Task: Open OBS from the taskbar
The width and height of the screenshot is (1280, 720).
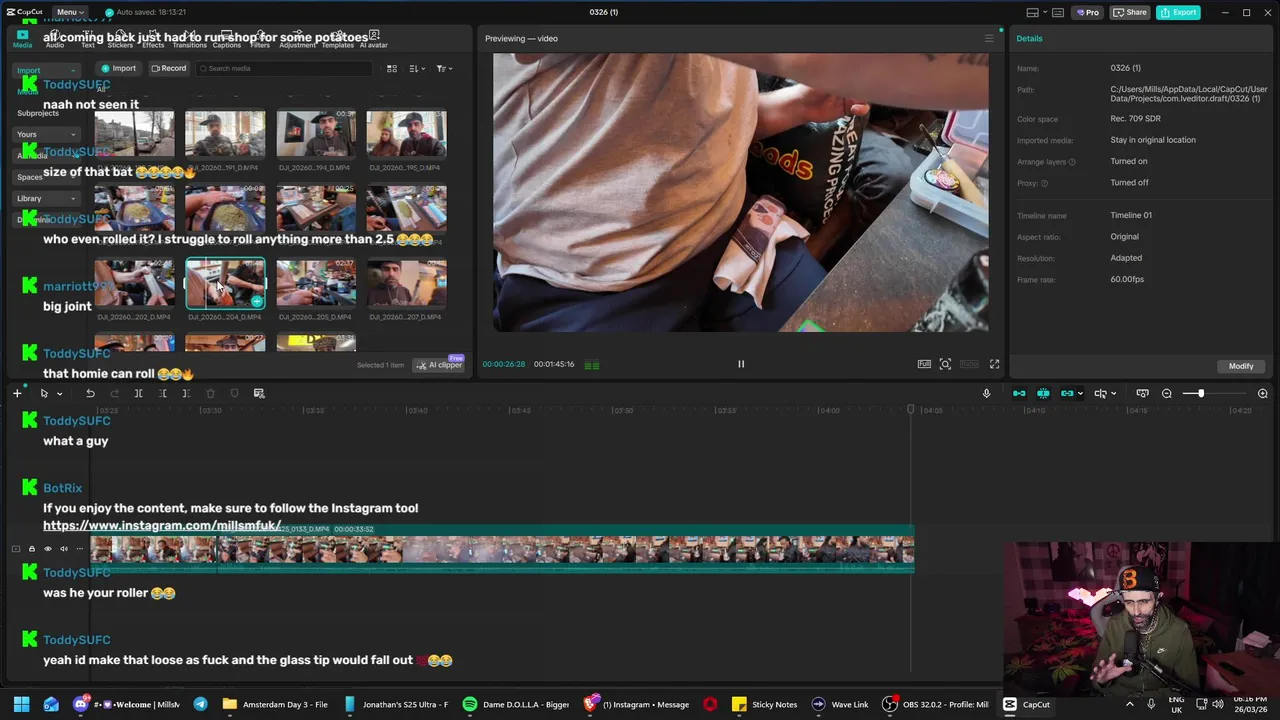Action: click(935, 704)
